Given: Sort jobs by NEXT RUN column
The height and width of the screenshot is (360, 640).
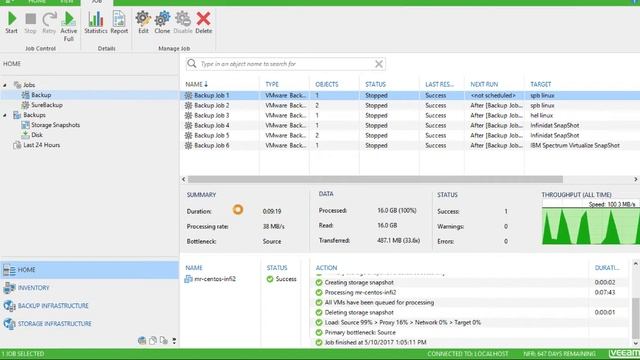Looking at the screenshot, I should pyautogui.click(x=484, y=84).
